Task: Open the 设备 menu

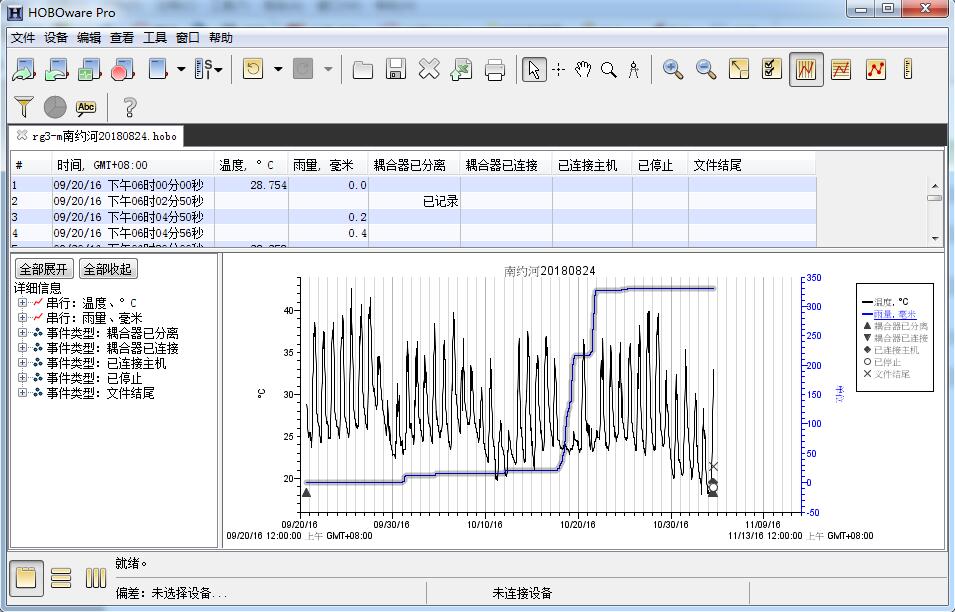Action: pyautogui.click(x=56, y=38)
